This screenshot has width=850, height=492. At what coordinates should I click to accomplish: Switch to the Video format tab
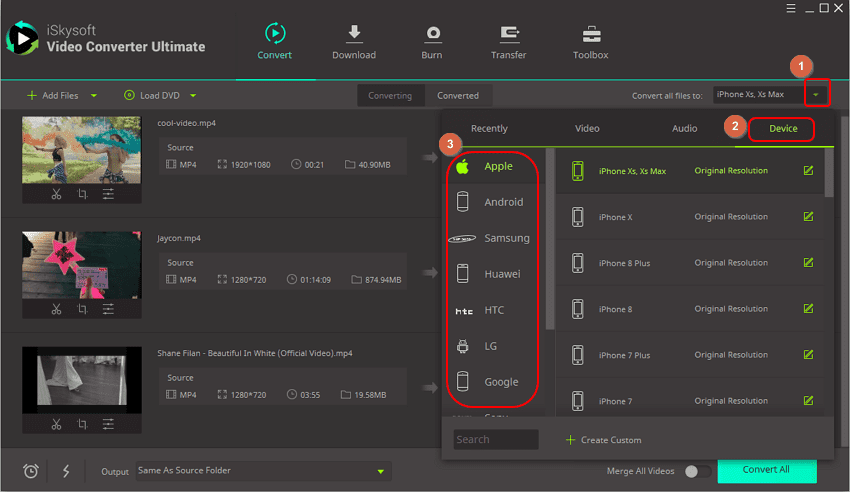[587, 129]
